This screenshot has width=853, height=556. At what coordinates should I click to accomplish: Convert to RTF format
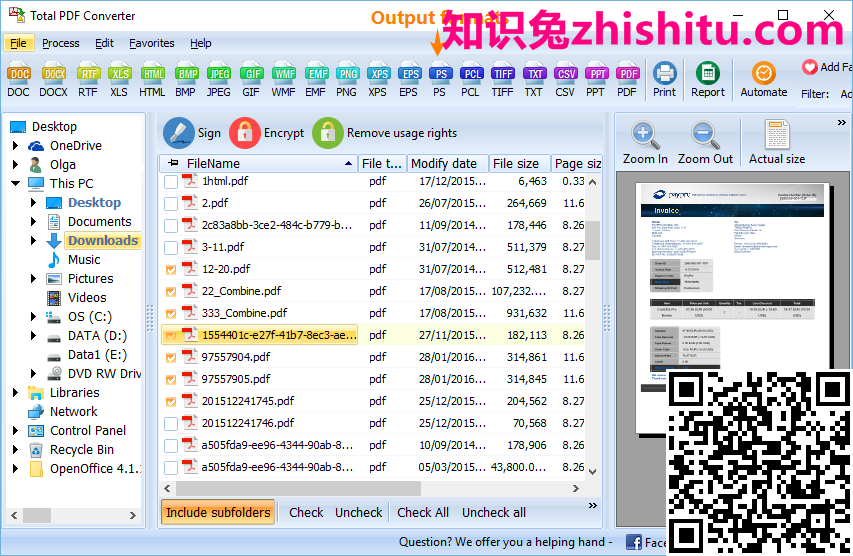88,80
